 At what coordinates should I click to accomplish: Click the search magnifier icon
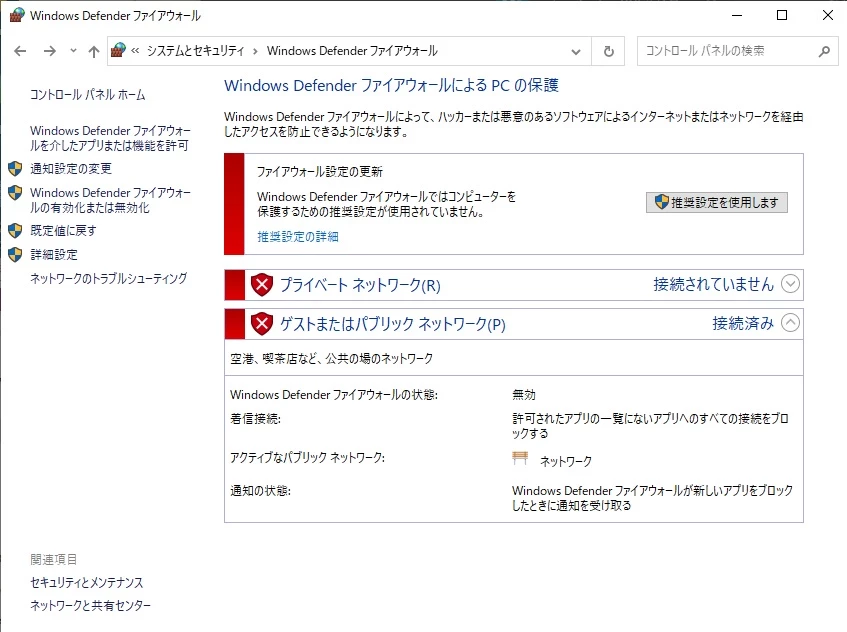pos(824,51)
